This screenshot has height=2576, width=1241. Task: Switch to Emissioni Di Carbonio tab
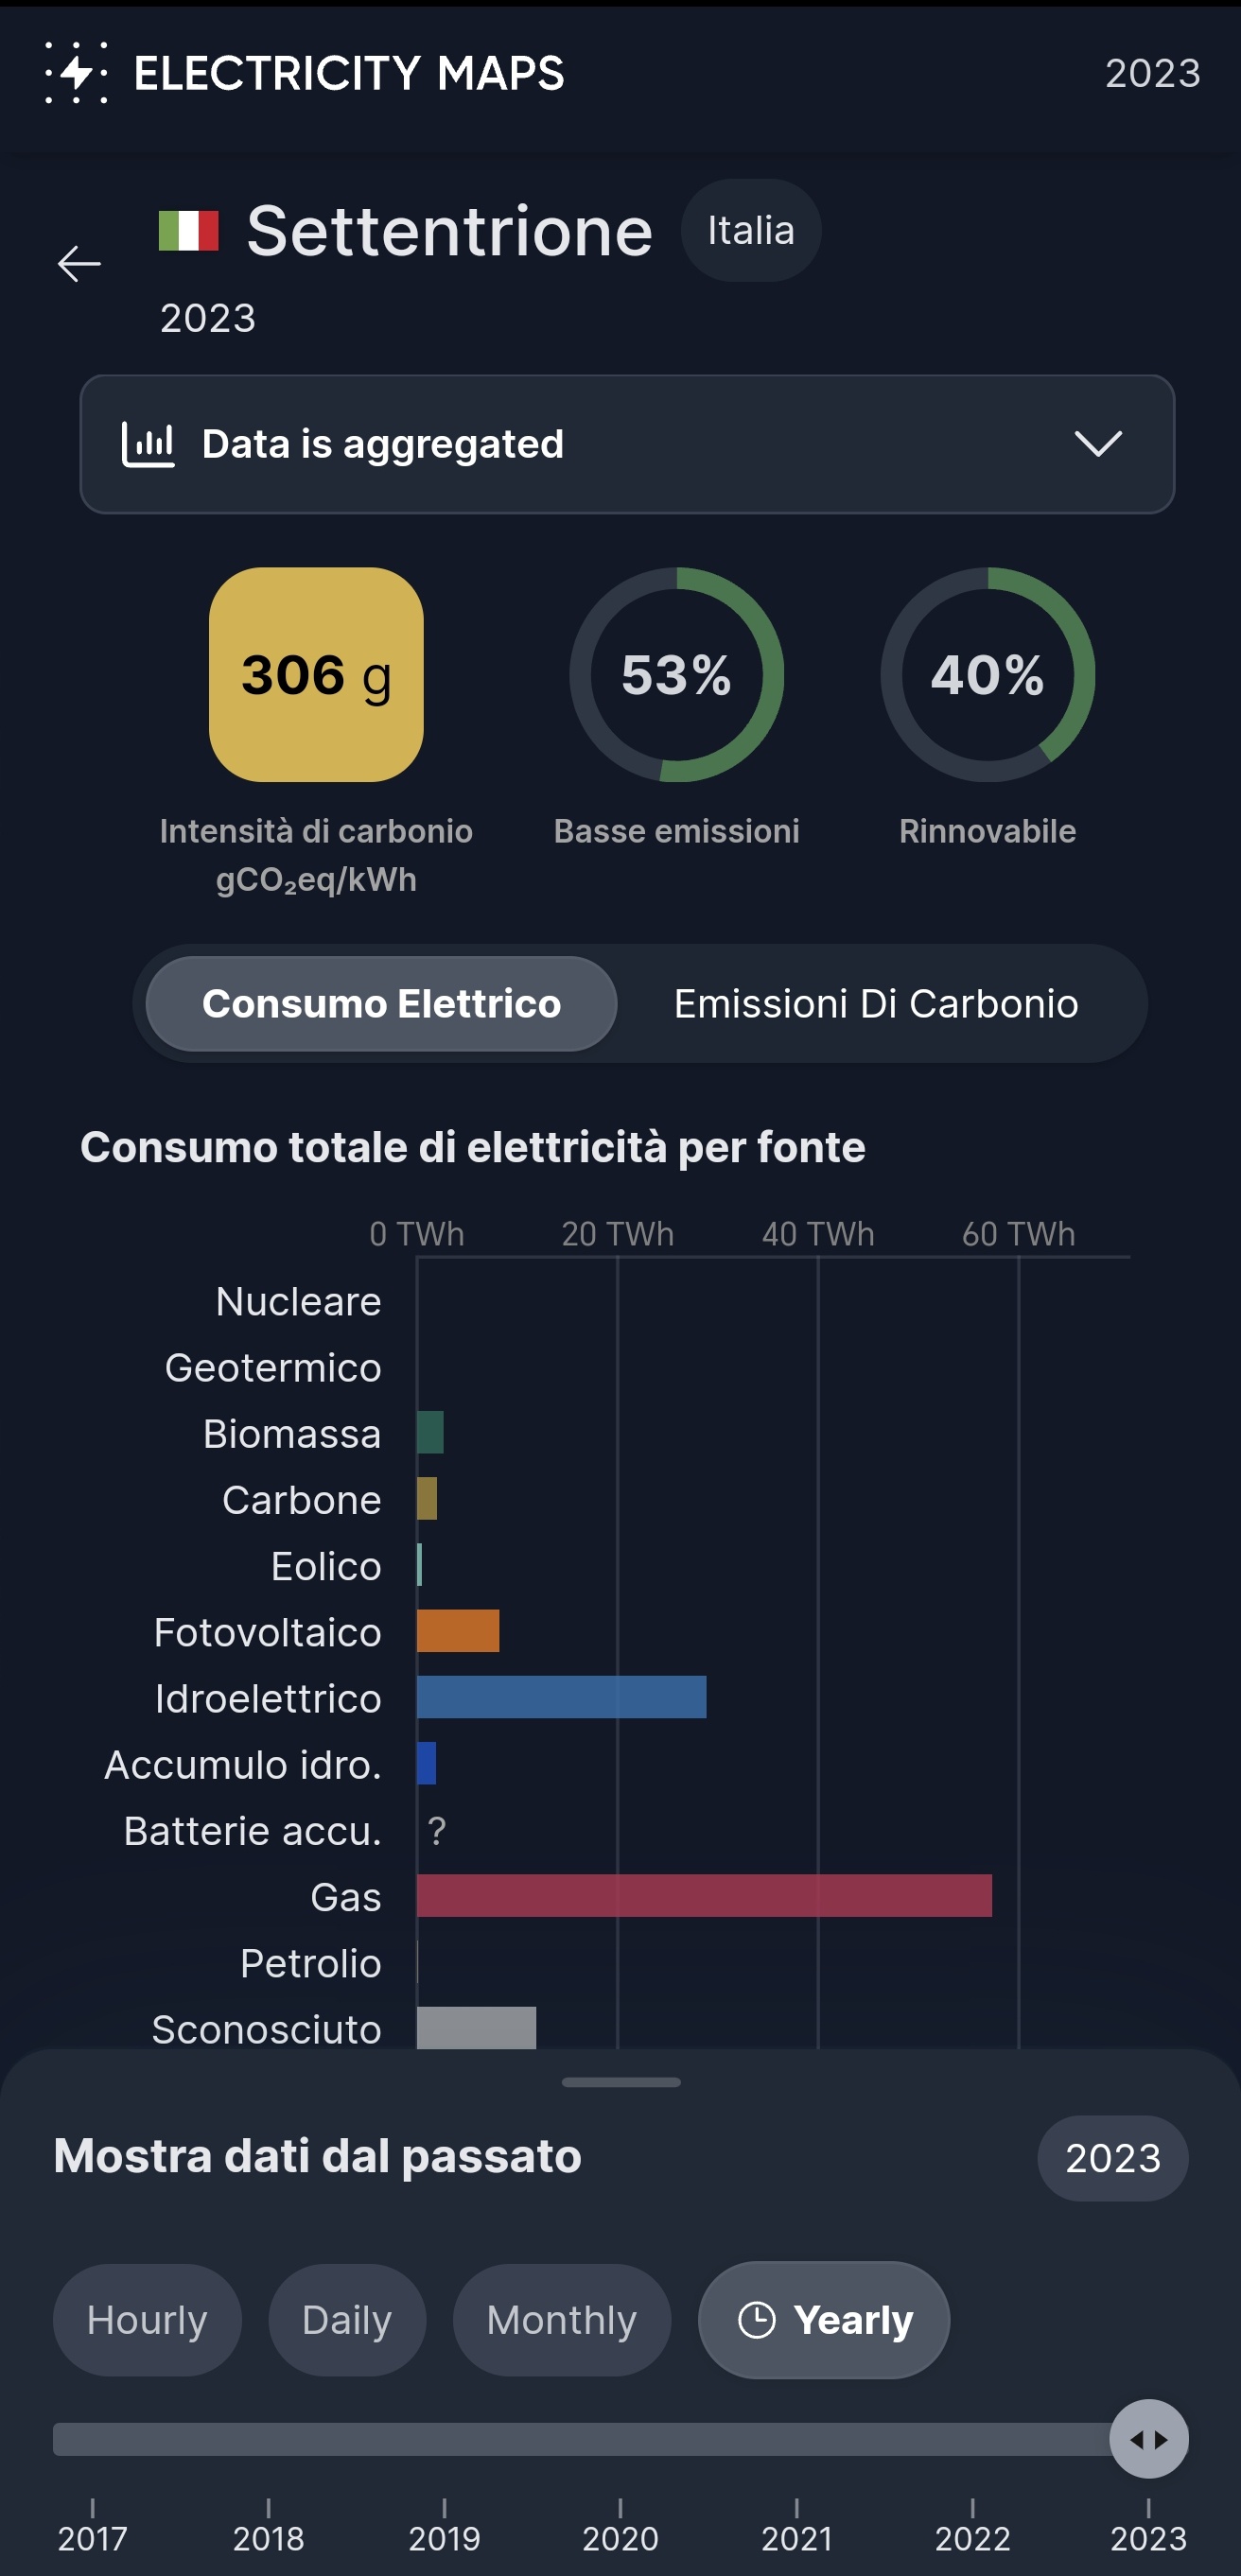876,1004
